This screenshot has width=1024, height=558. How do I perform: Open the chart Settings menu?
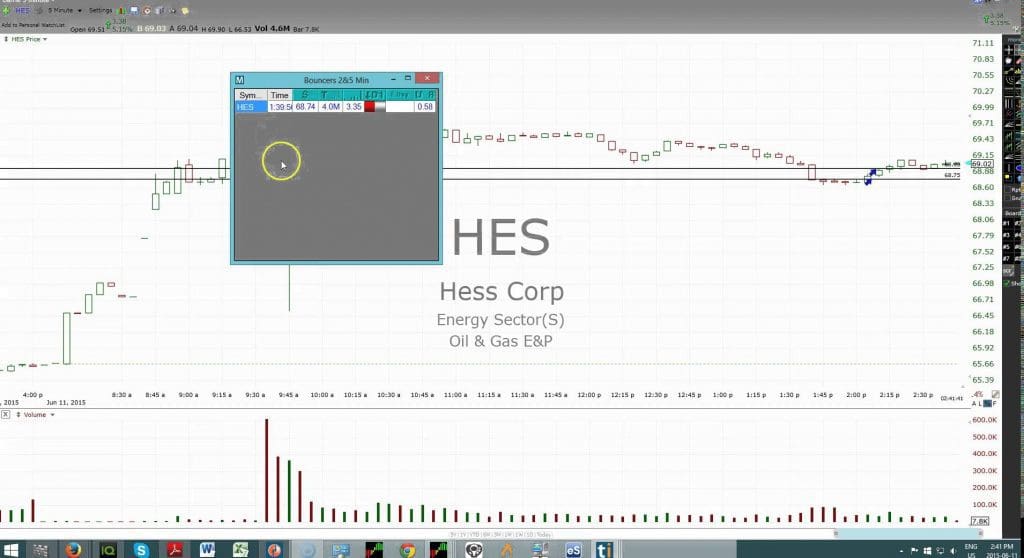[101, 10]
